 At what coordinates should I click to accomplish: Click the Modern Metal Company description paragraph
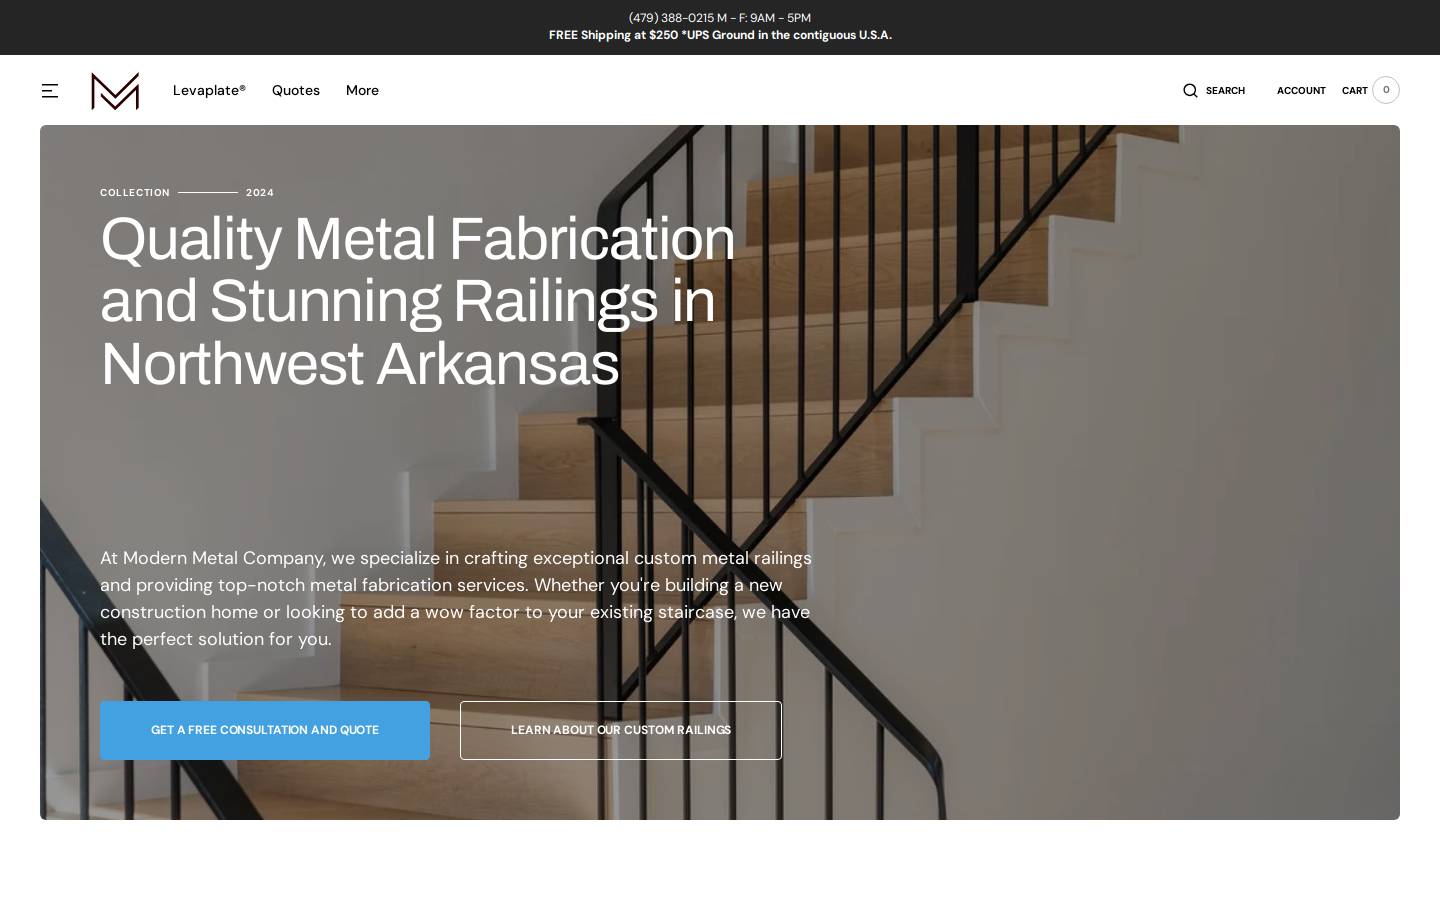[x=456, y=598]
